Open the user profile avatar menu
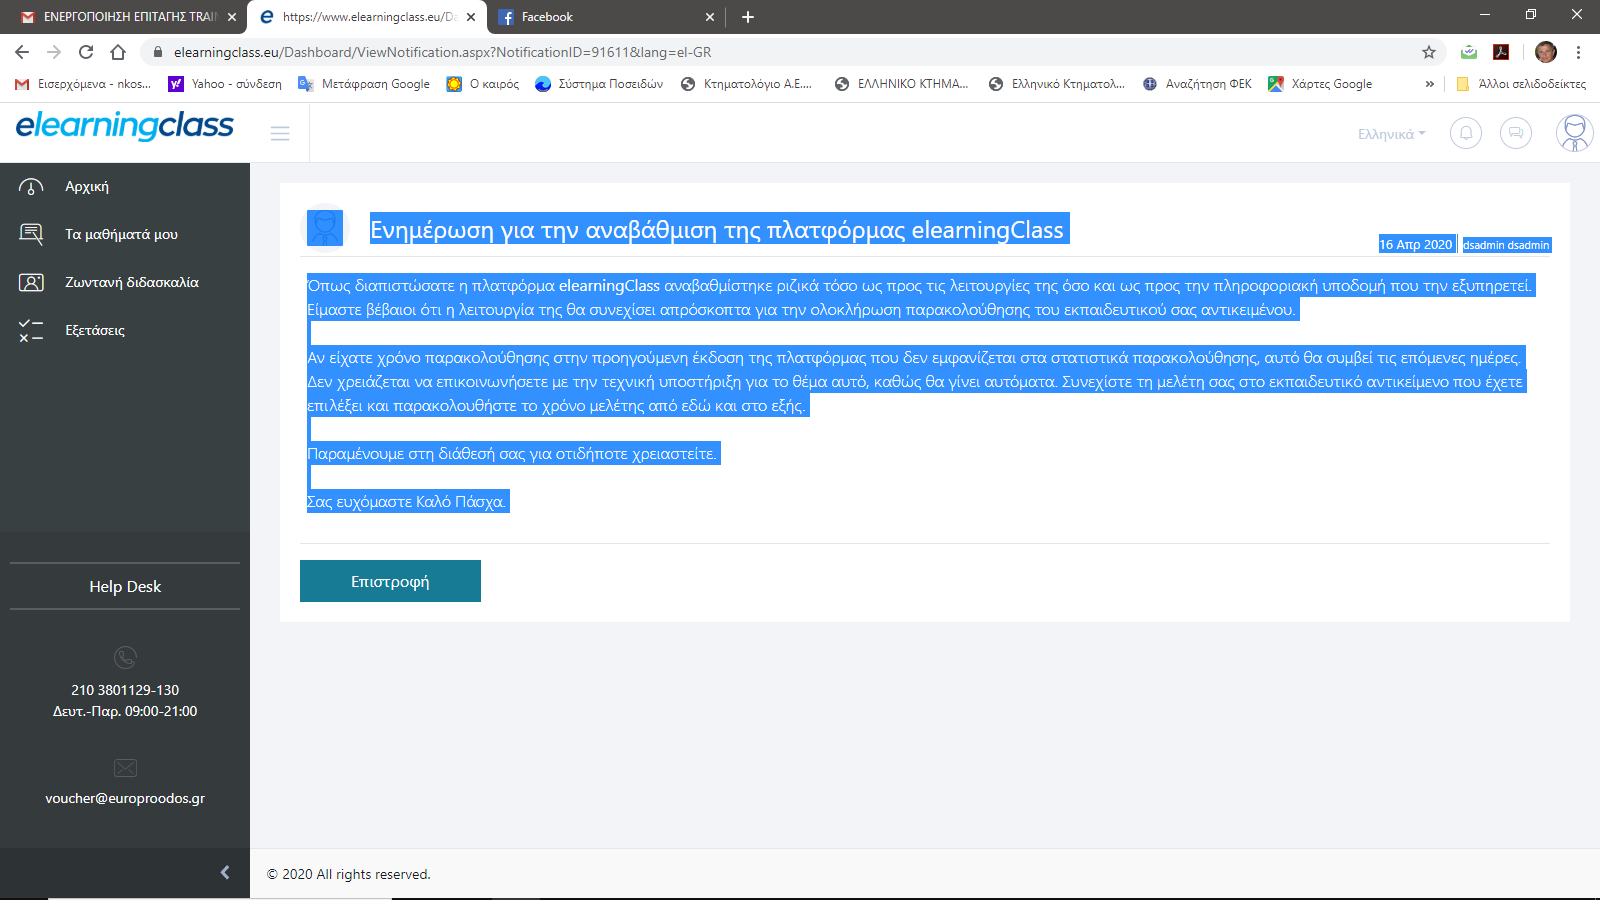1600x900 pixels. 1574,133
